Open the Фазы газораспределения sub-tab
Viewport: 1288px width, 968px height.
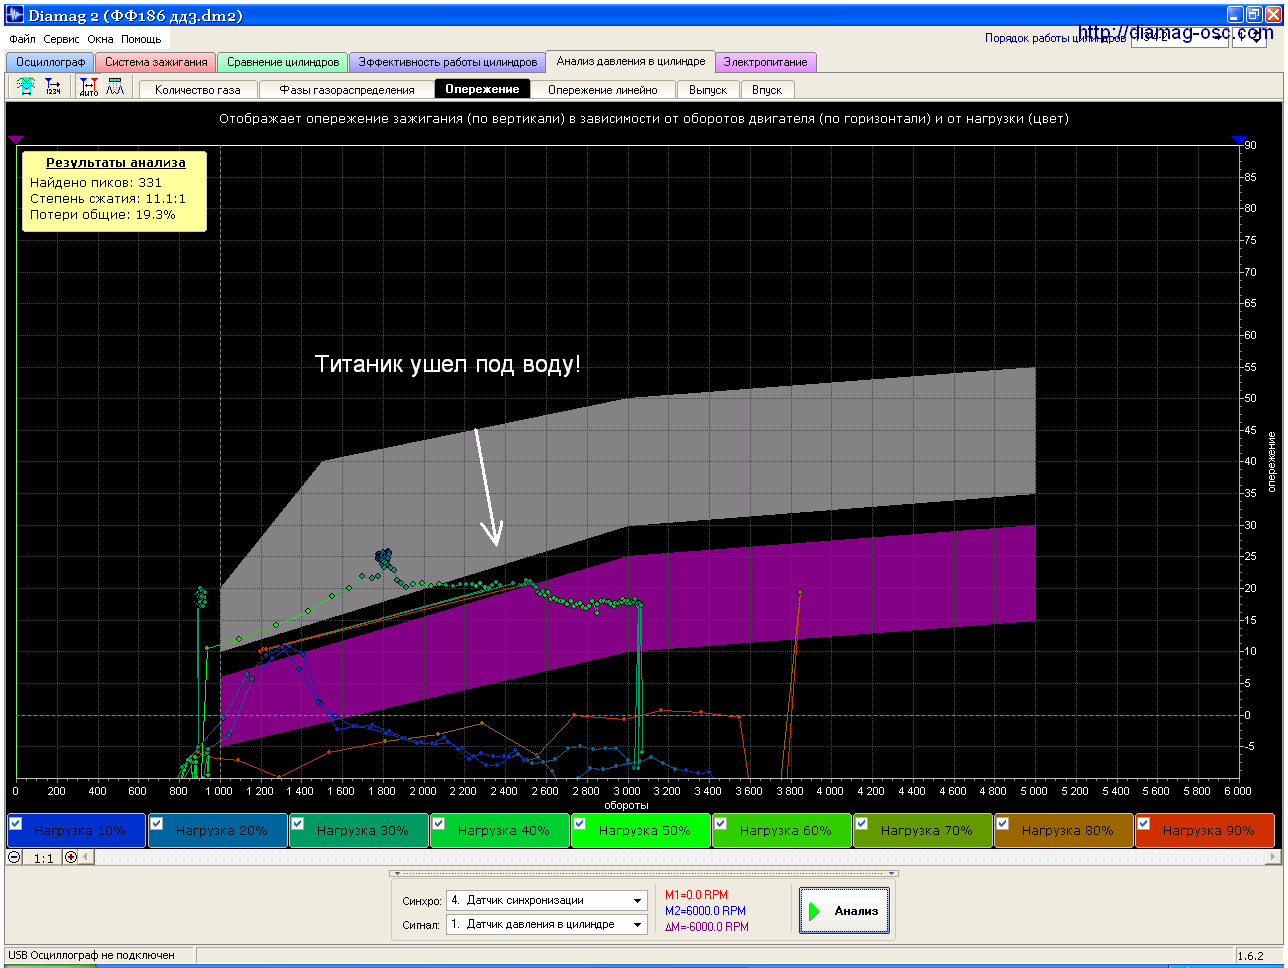tap(347, 89)
